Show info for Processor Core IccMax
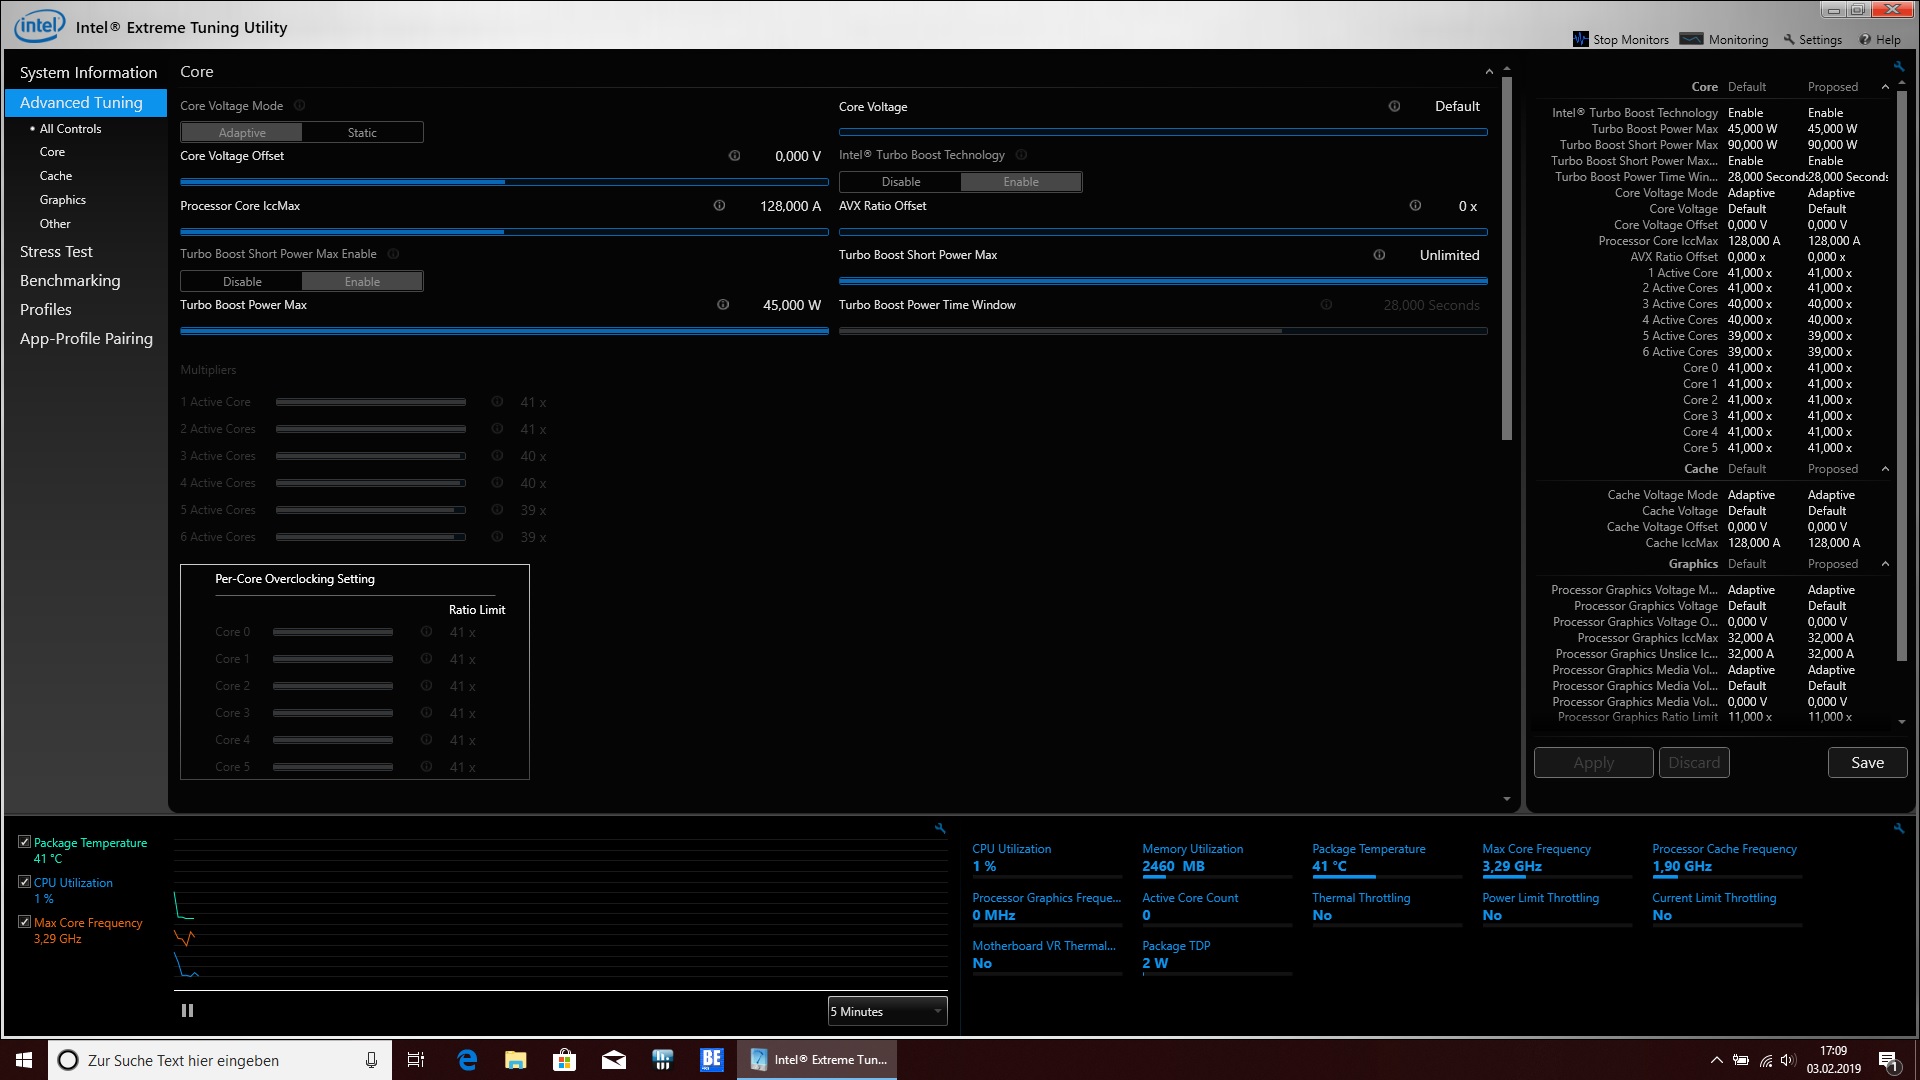1920x1080 pixels. coord(719,205)
